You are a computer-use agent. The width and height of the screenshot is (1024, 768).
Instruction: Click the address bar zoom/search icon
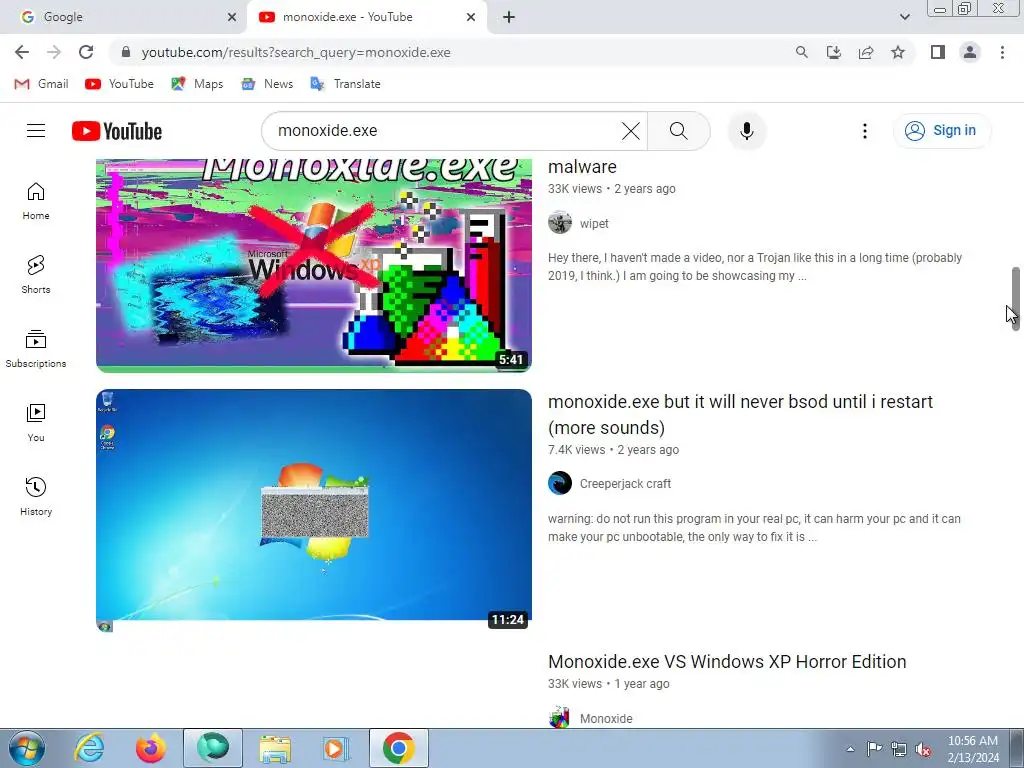(801, 52)
